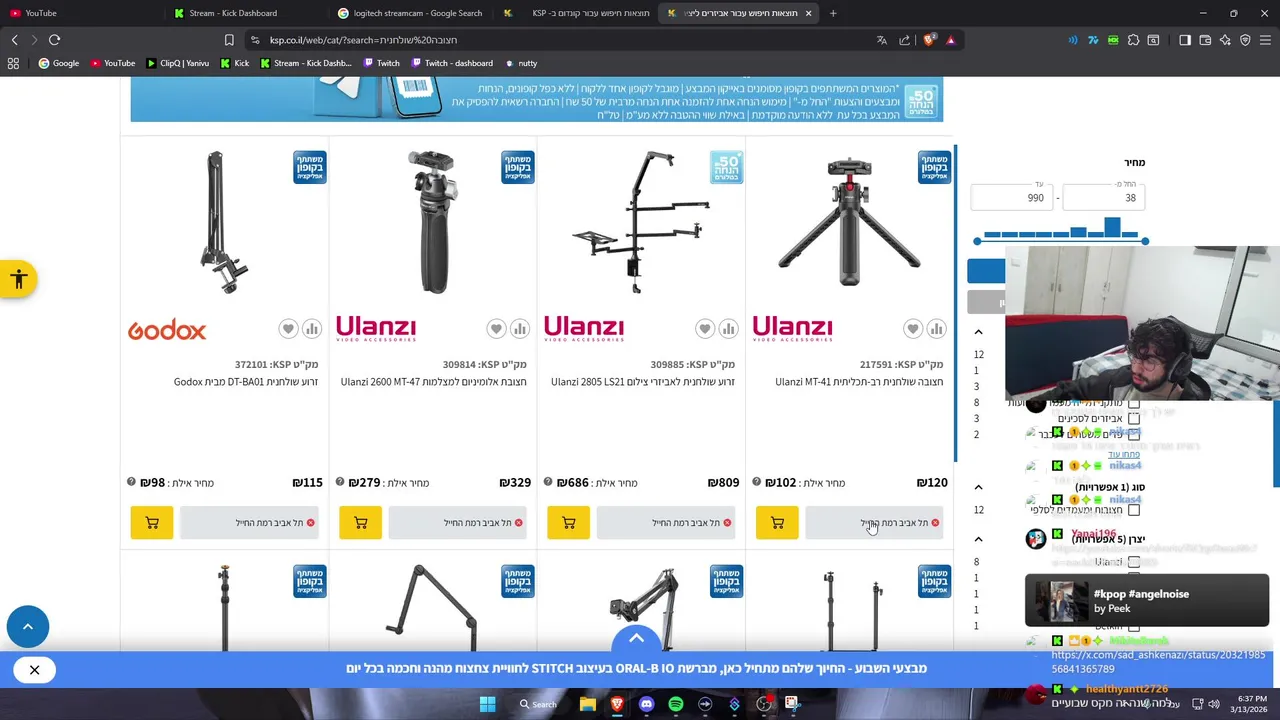Open Twitch - dashboard bookmark
Image resolution: width=1280 pixels, height=720 pixels.
point(451,63)
